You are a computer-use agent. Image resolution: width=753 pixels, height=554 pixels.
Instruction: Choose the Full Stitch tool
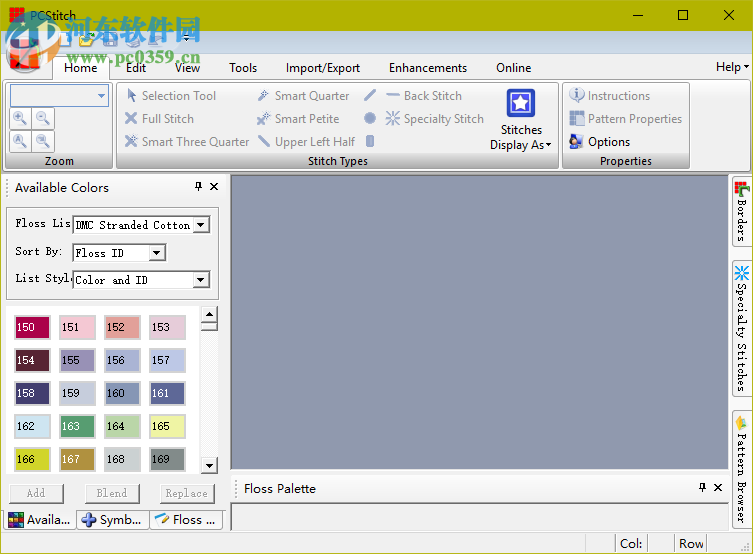pos(159,119)
